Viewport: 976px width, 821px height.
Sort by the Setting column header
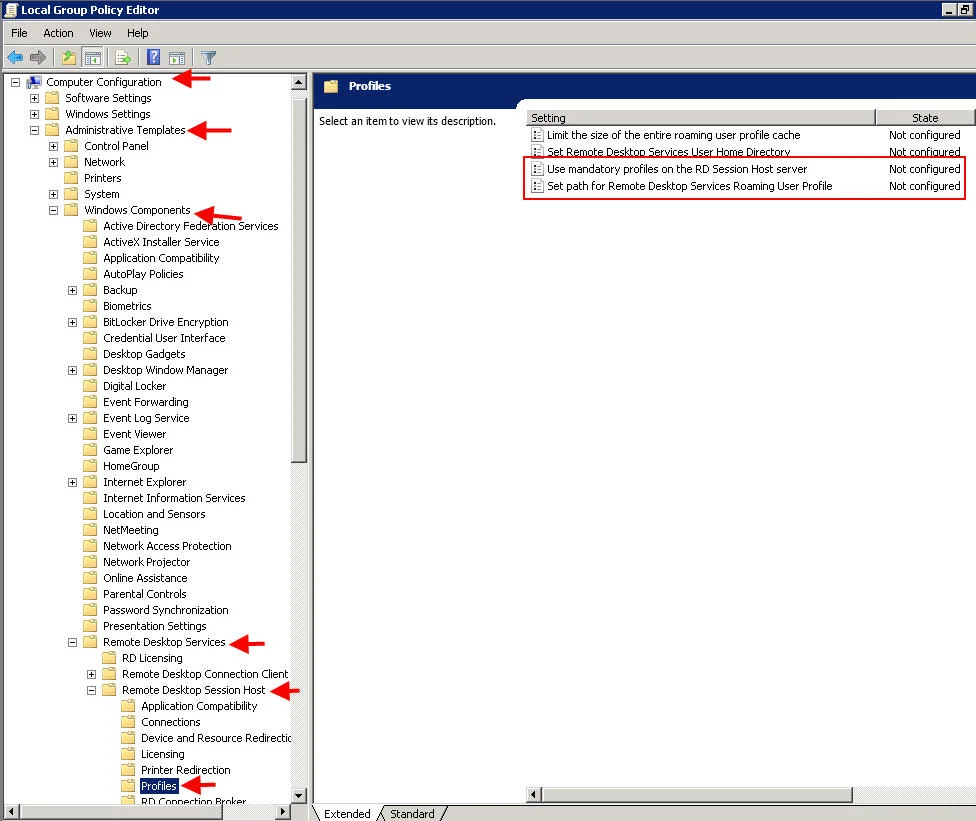click(x=700, y=118)
